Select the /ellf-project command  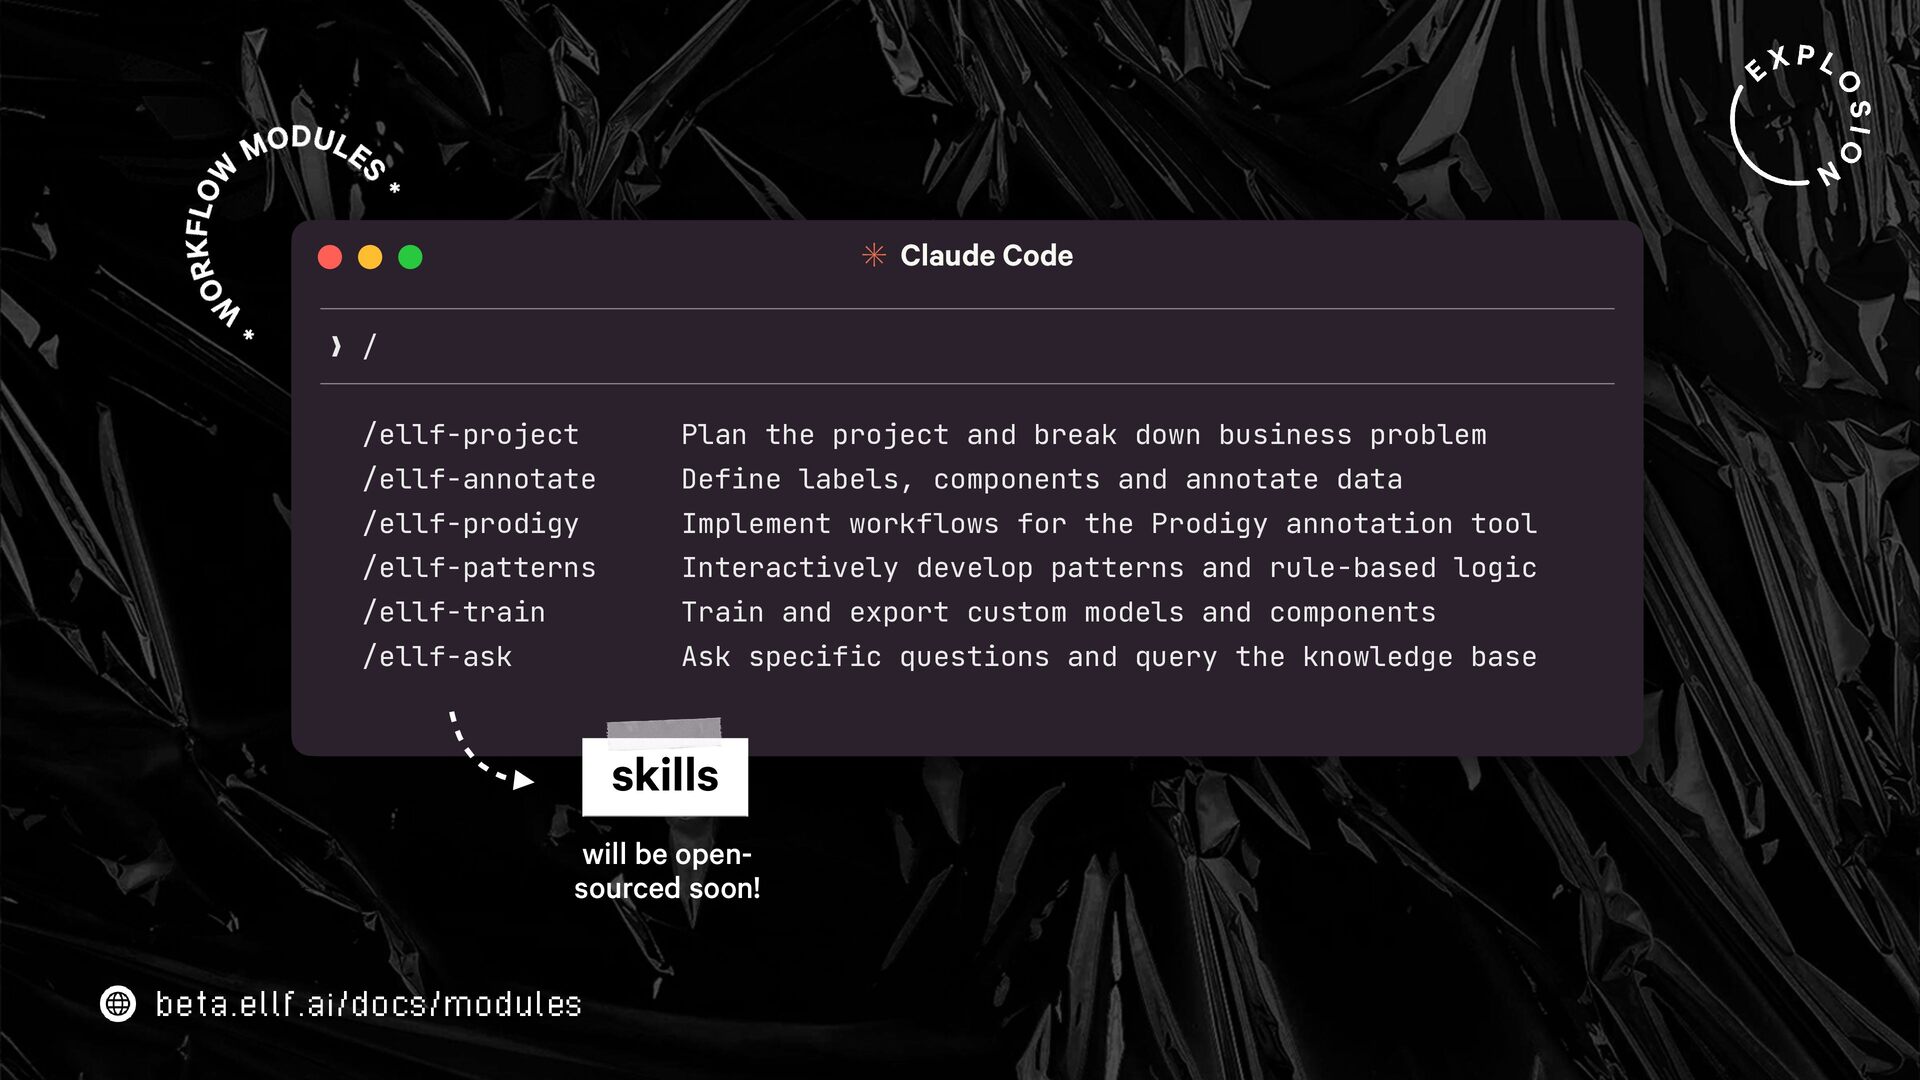coord(470,435)
